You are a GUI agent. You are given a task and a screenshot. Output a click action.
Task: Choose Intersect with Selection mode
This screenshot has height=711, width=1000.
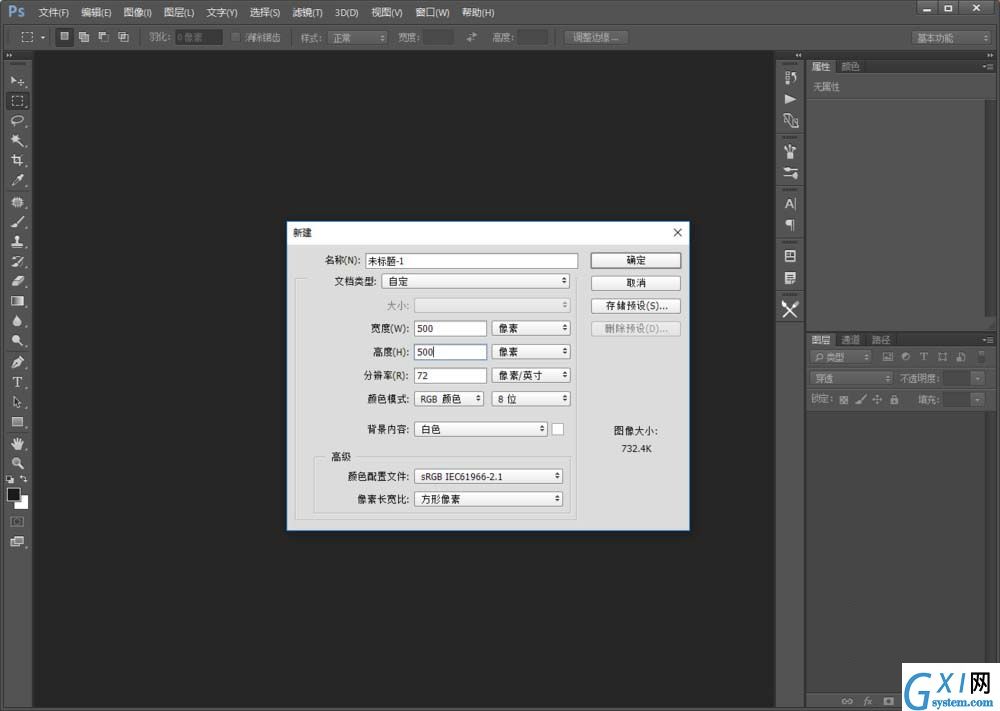[x=123, y=37]
